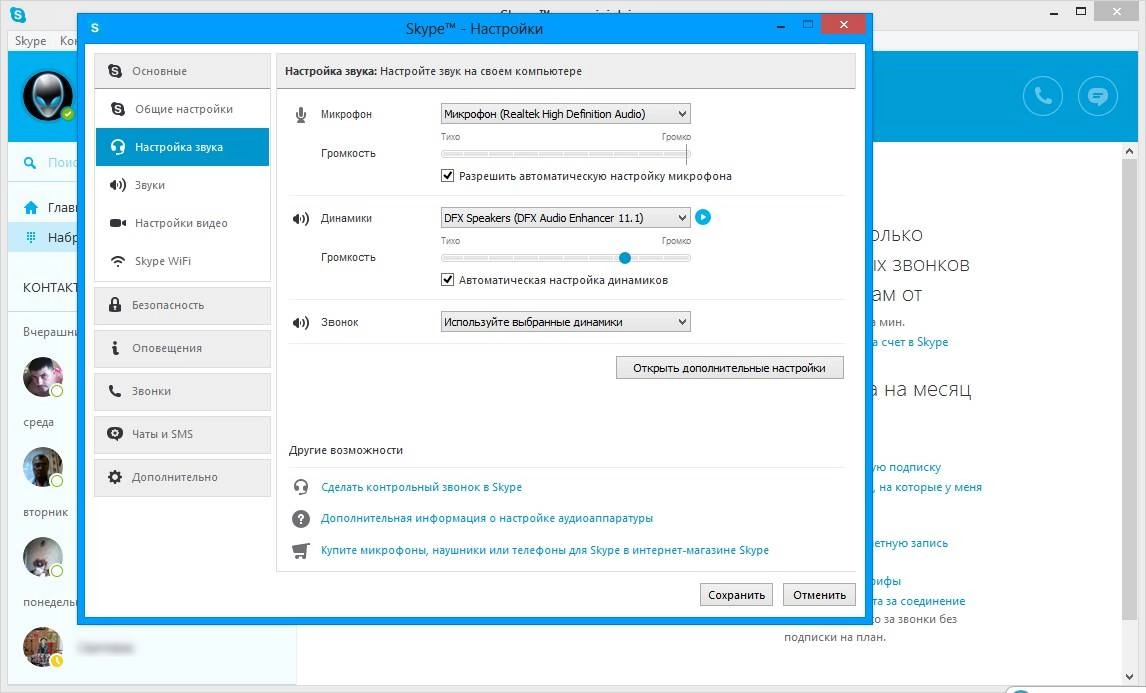Click Сделать контрольный звонок в Skype

(x=422, y=487)
